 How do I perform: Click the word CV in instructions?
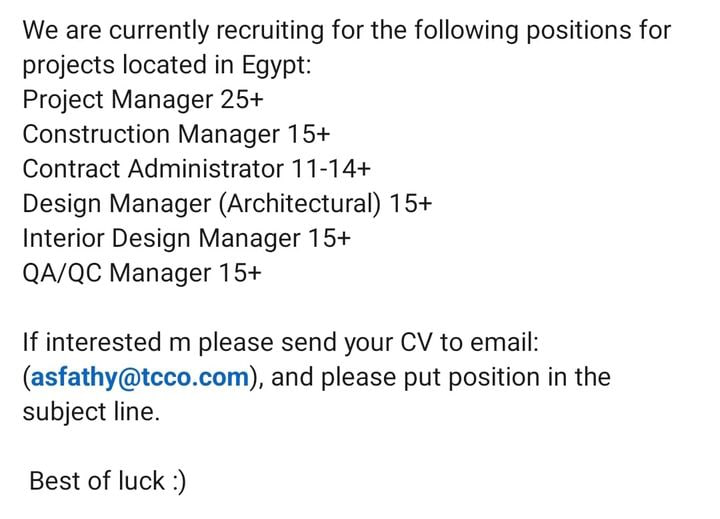coord(416,343)
